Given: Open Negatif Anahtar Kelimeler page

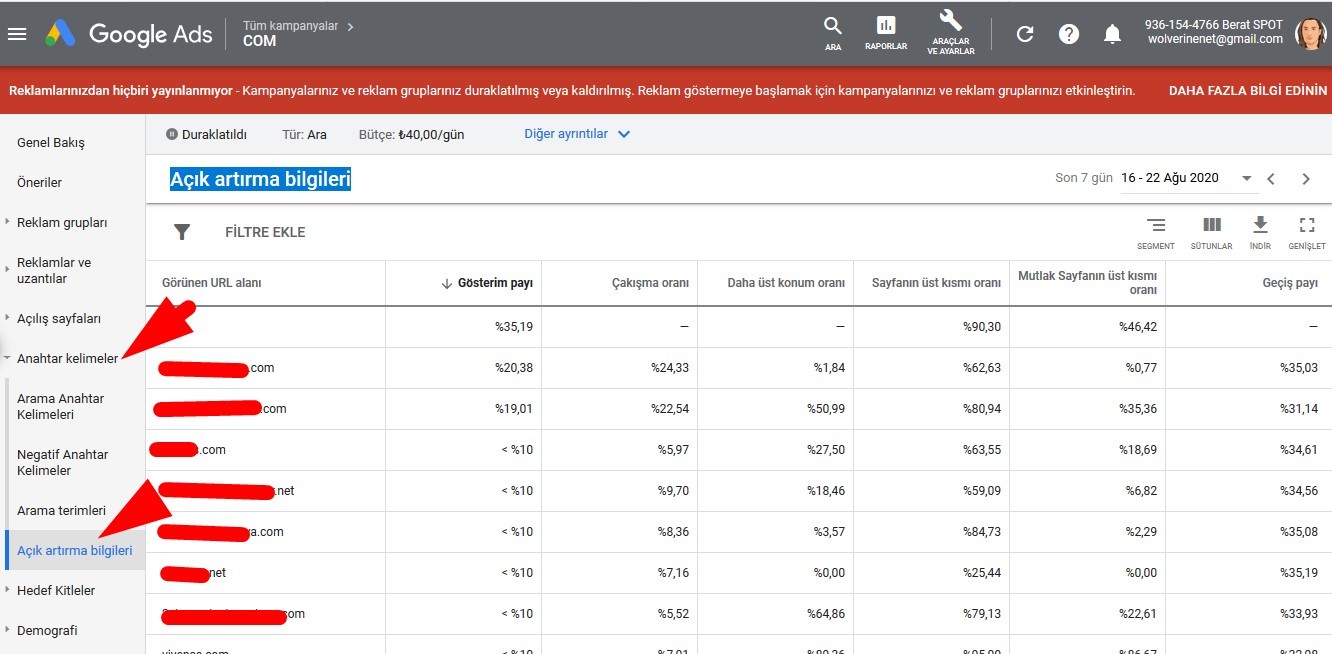Looking at the screenshot, I should click(62, 462).
